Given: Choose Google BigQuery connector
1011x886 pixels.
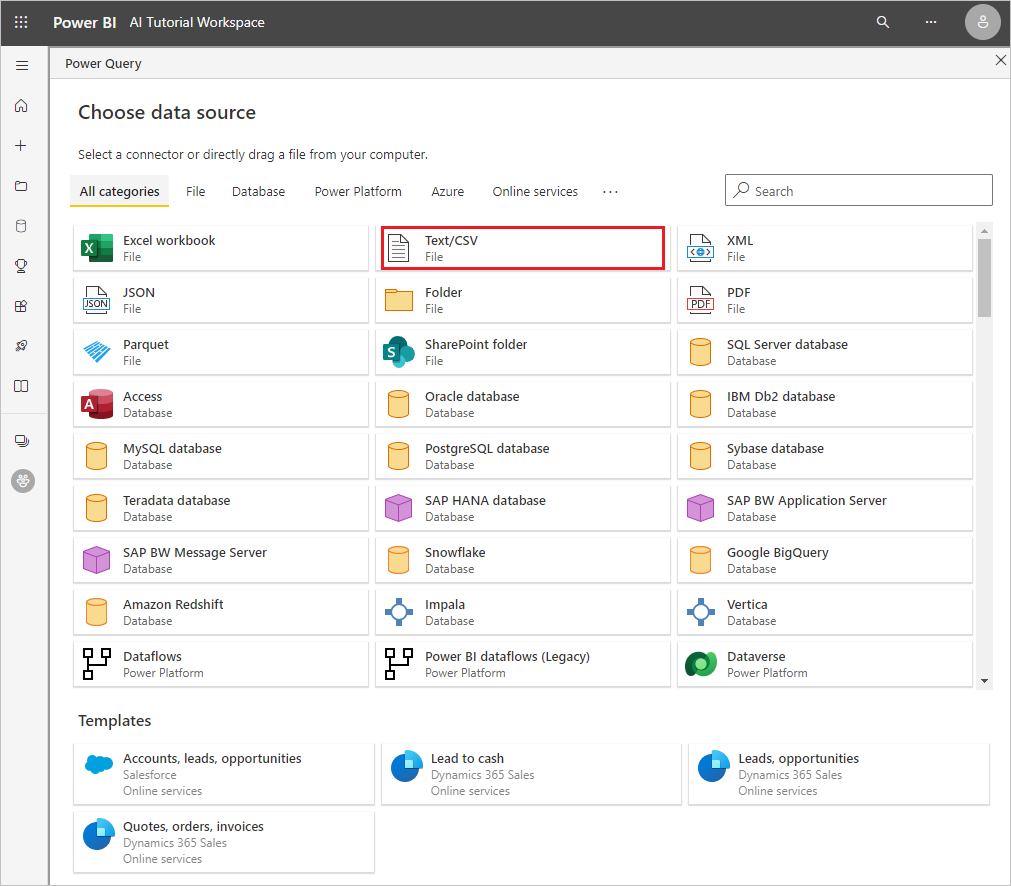Looking at the screenshot, I should click(825, 560).
